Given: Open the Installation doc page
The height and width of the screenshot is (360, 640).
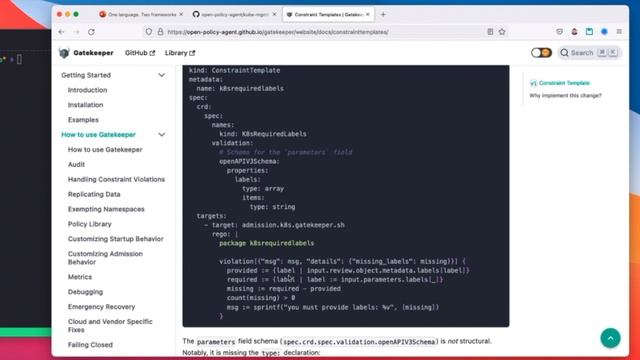Looking at the screenshot, I should click(x=85, y=105).
